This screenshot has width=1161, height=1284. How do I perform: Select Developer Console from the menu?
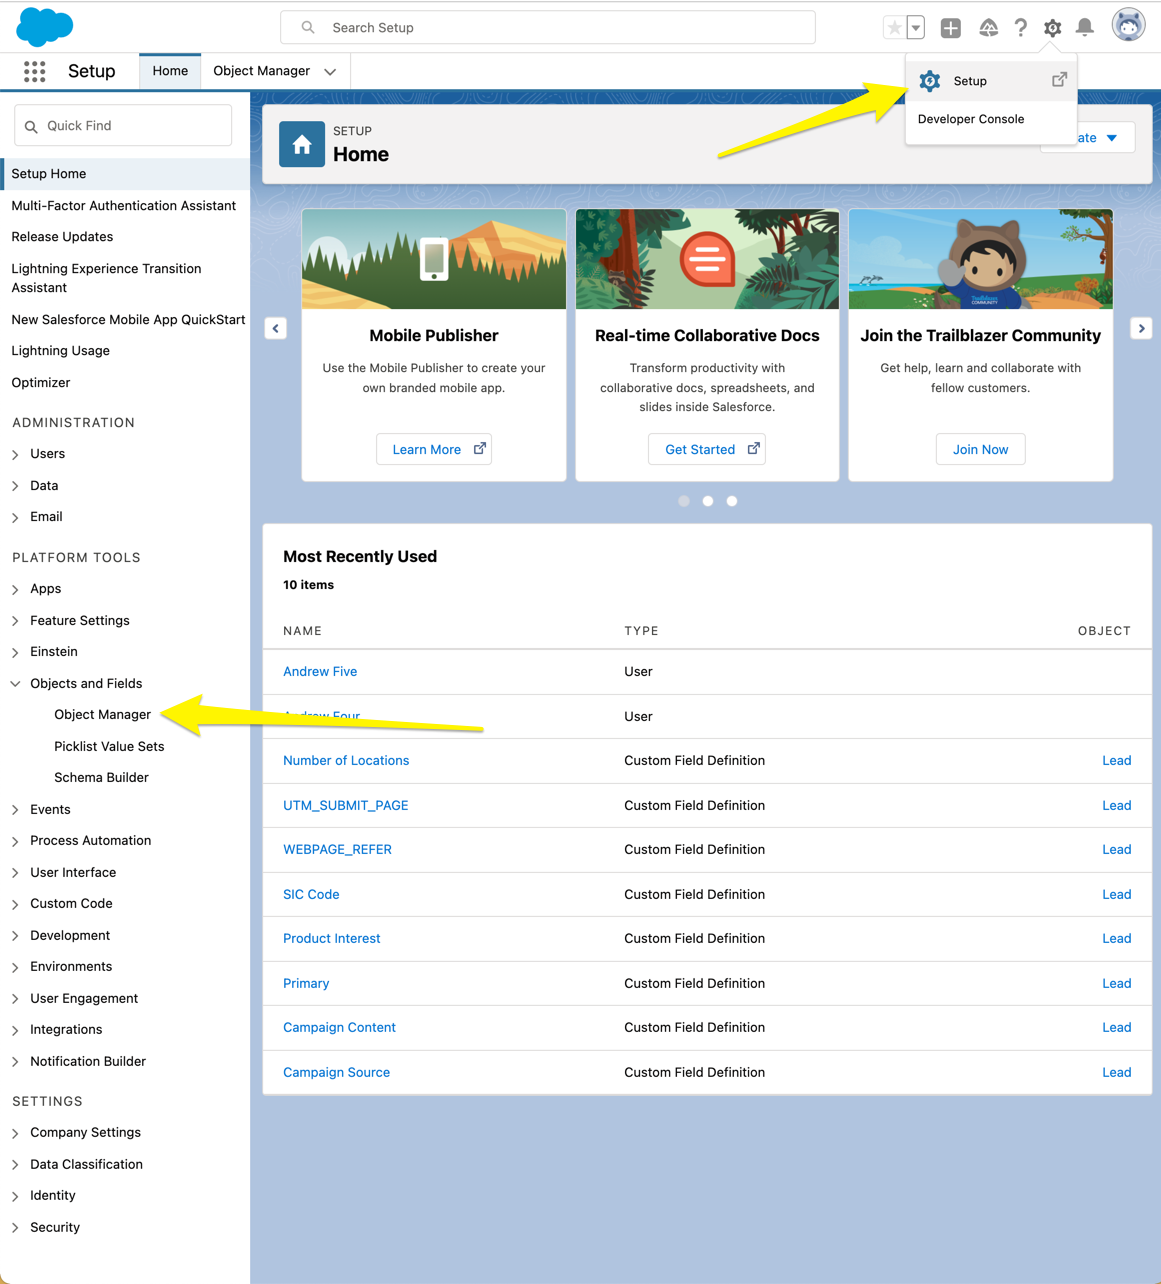[970, 118]
